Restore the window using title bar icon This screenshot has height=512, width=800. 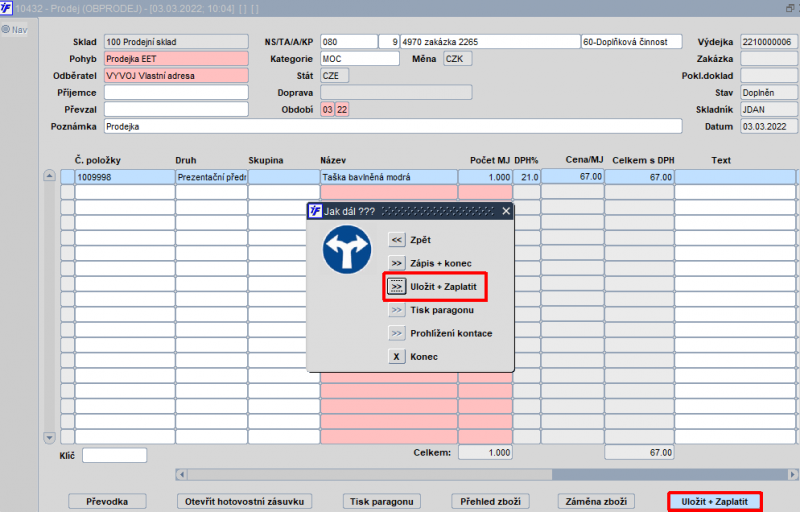(x=790, y=7)
